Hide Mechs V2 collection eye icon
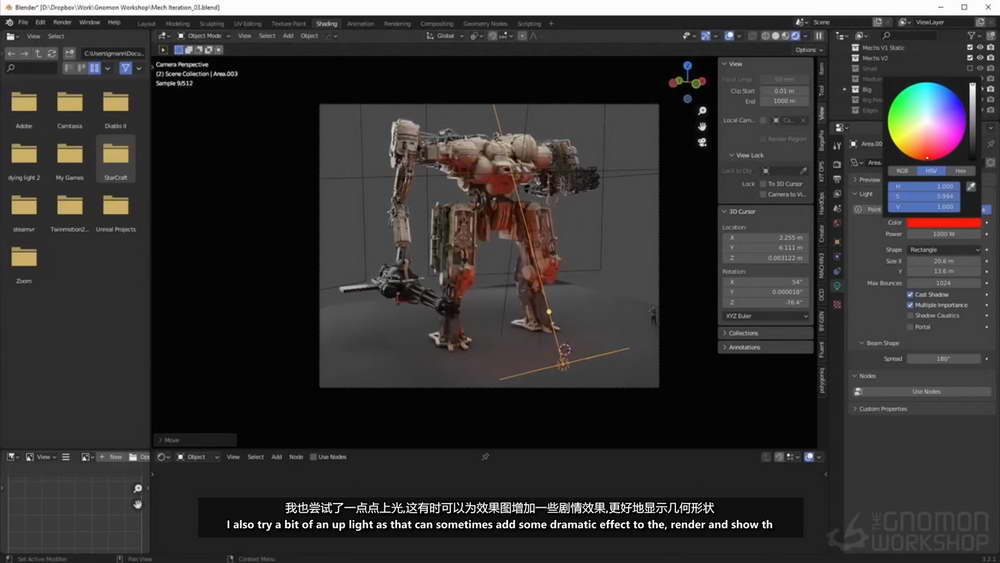1000x563 pixels. 980,58
